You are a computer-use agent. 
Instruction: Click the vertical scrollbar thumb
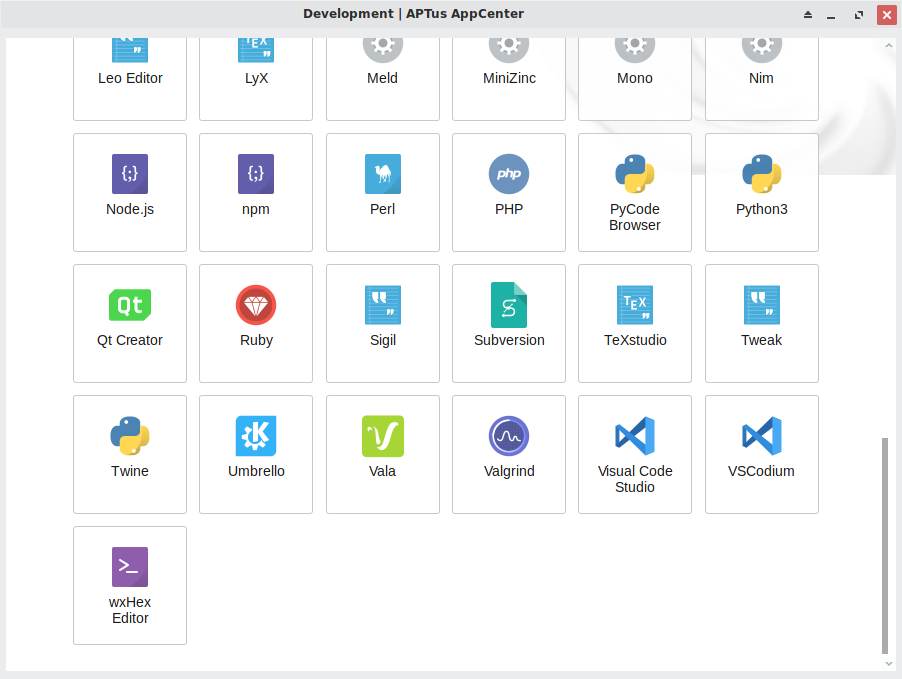(x=885, y=546)
